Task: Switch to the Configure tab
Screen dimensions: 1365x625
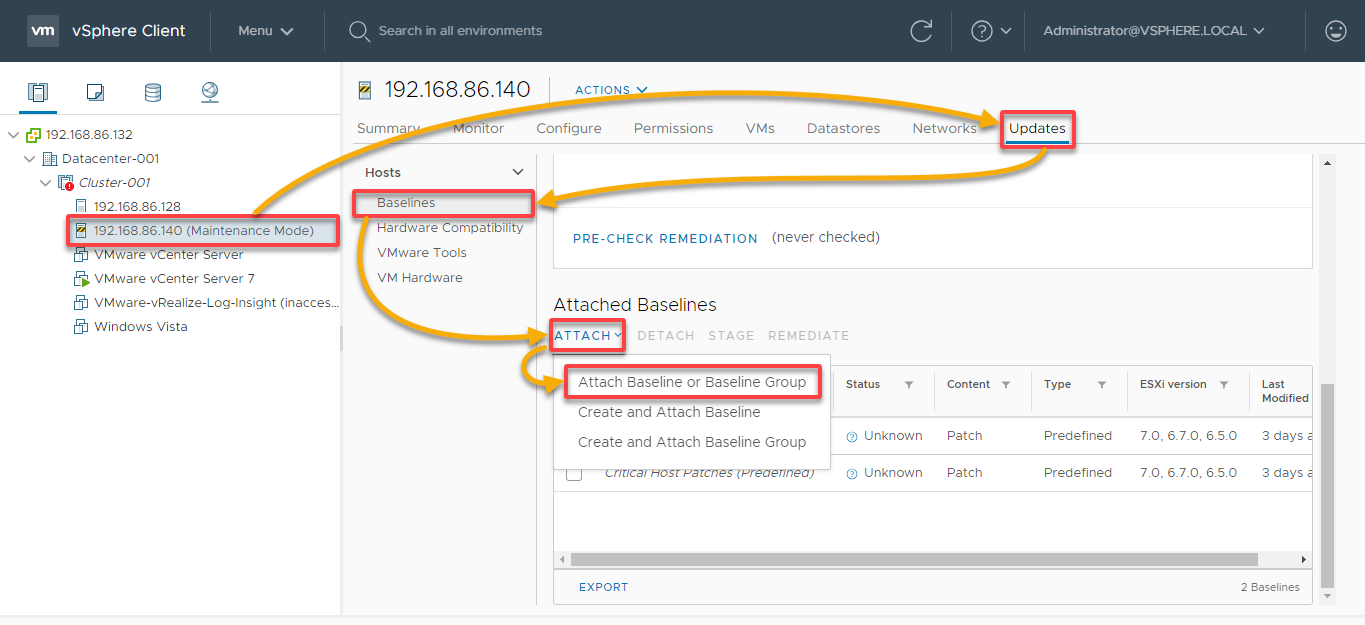Action: coord(569,128)
